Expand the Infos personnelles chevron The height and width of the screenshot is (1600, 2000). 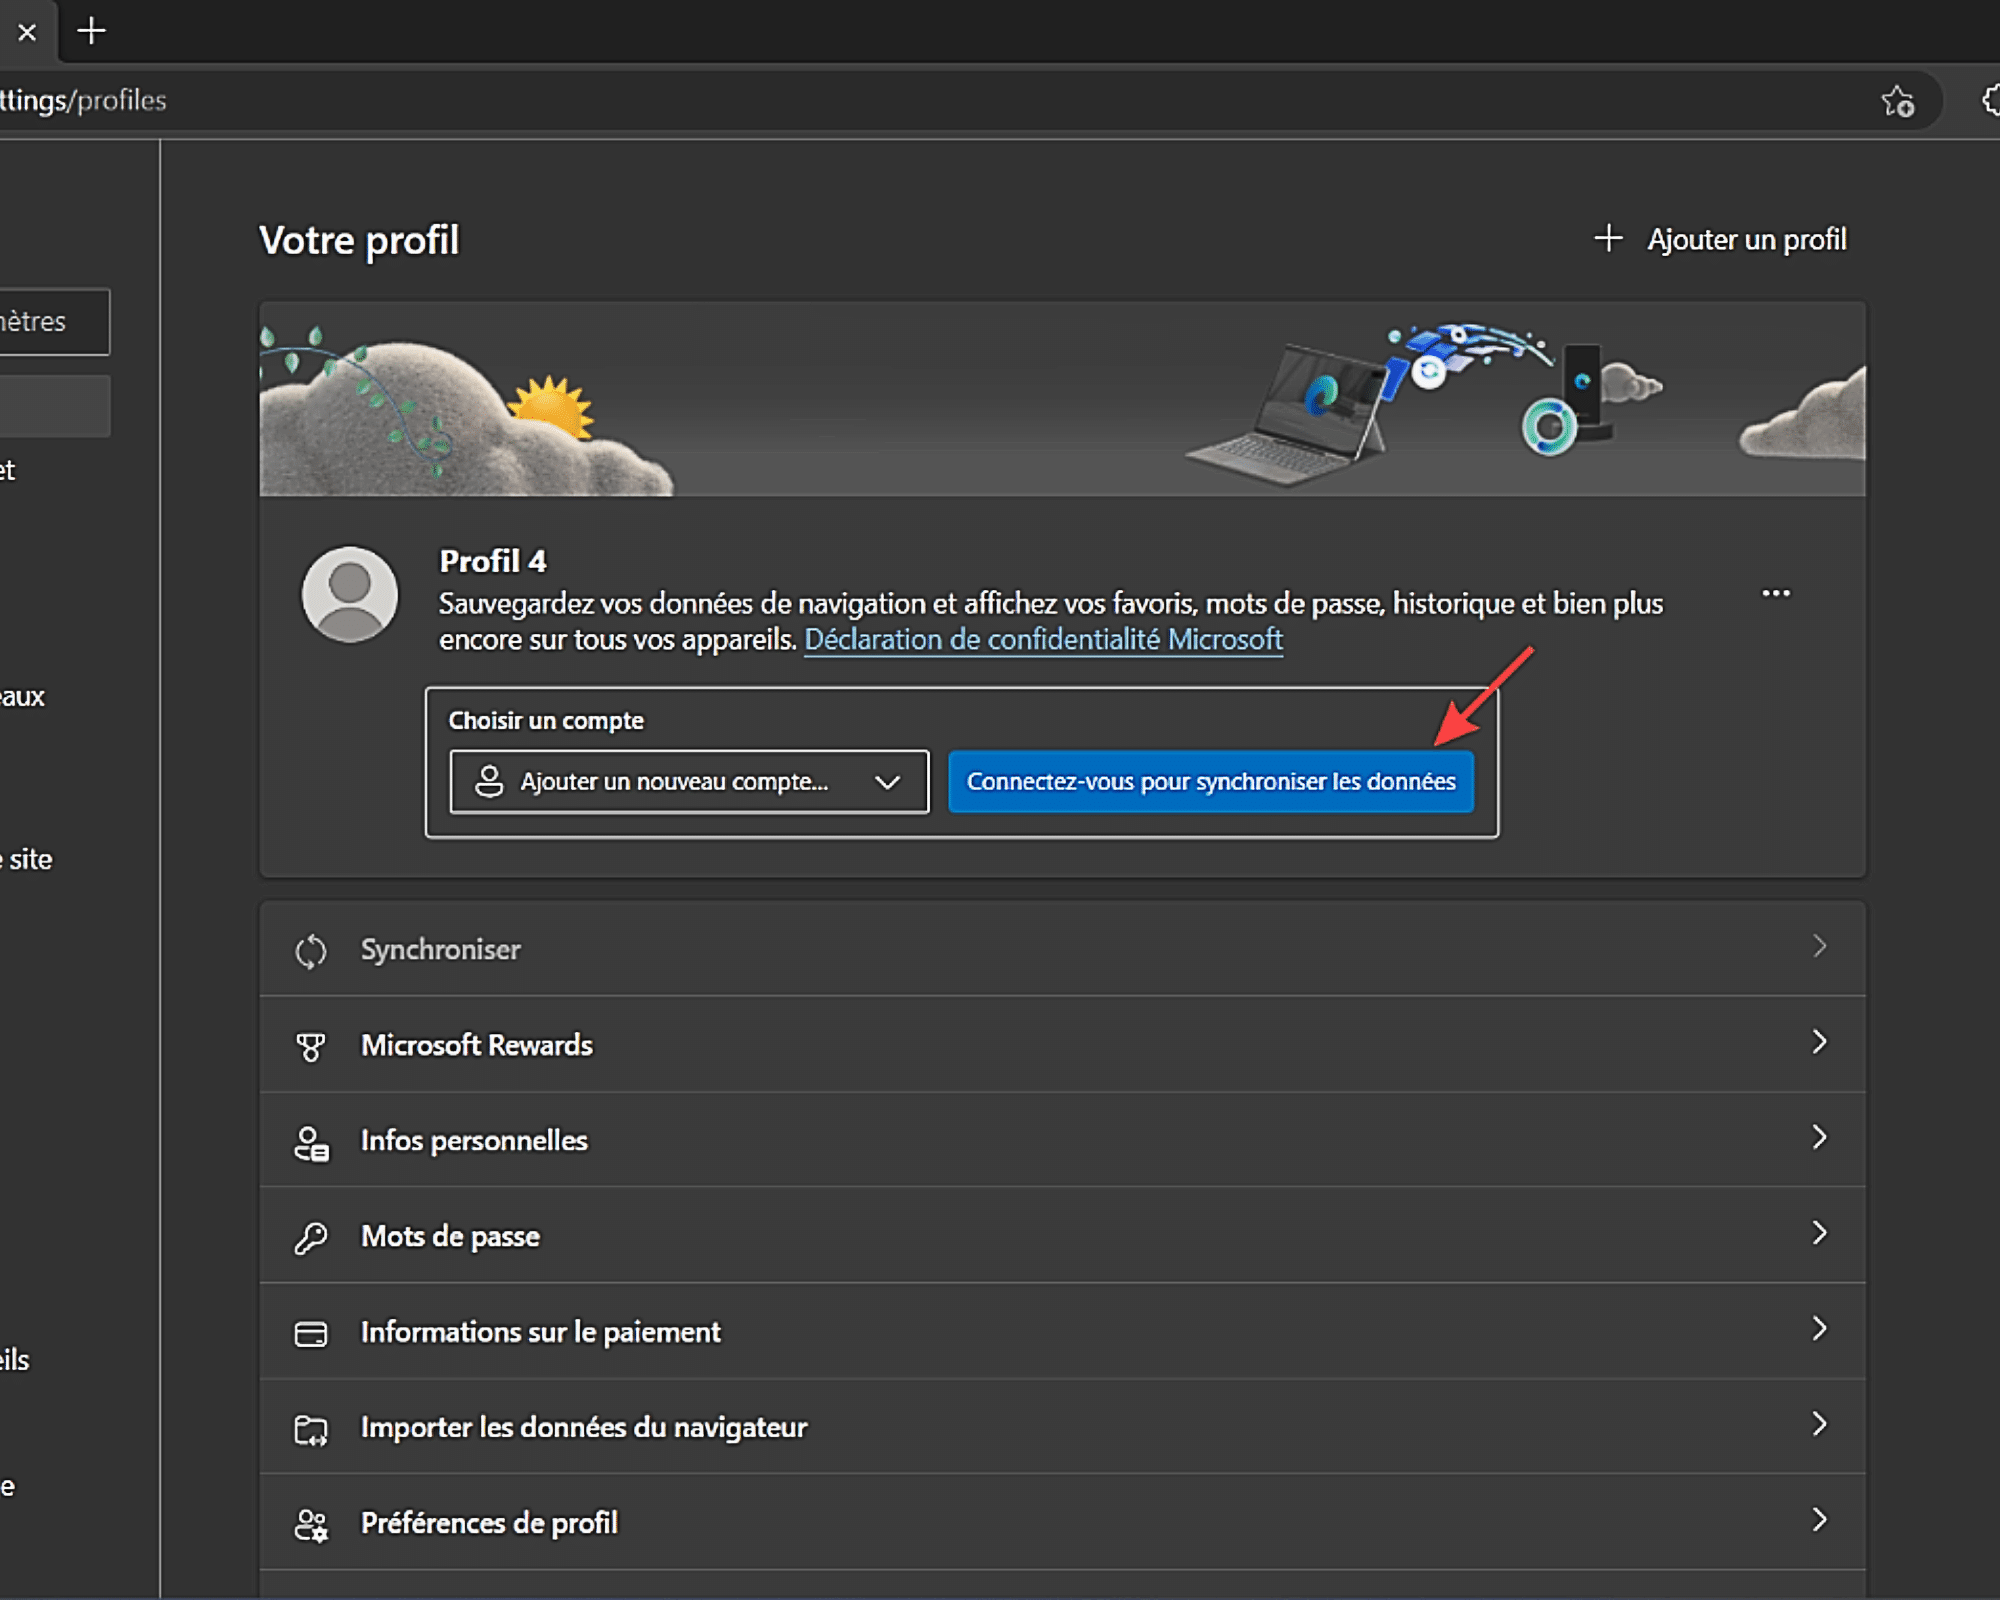tap(1820, 1137)
